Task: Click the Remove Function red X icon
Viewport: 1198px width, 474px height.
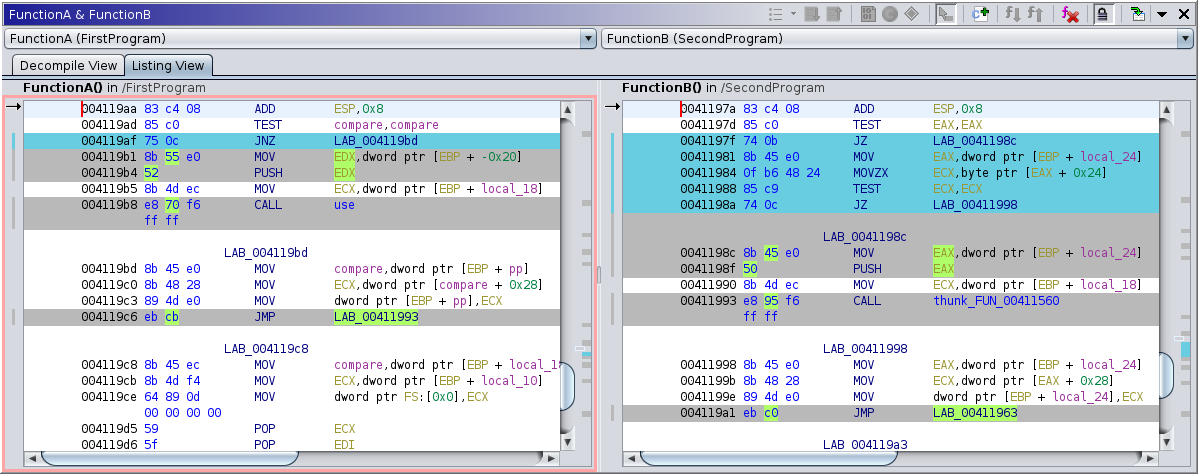Action: [x=1070, y=14]
